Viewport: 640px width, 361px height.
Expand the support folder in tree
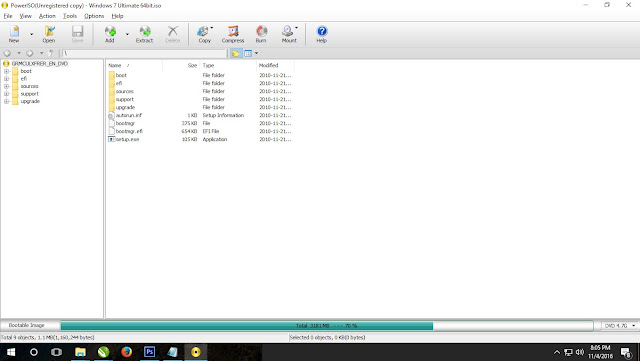[x=6, y=94]
